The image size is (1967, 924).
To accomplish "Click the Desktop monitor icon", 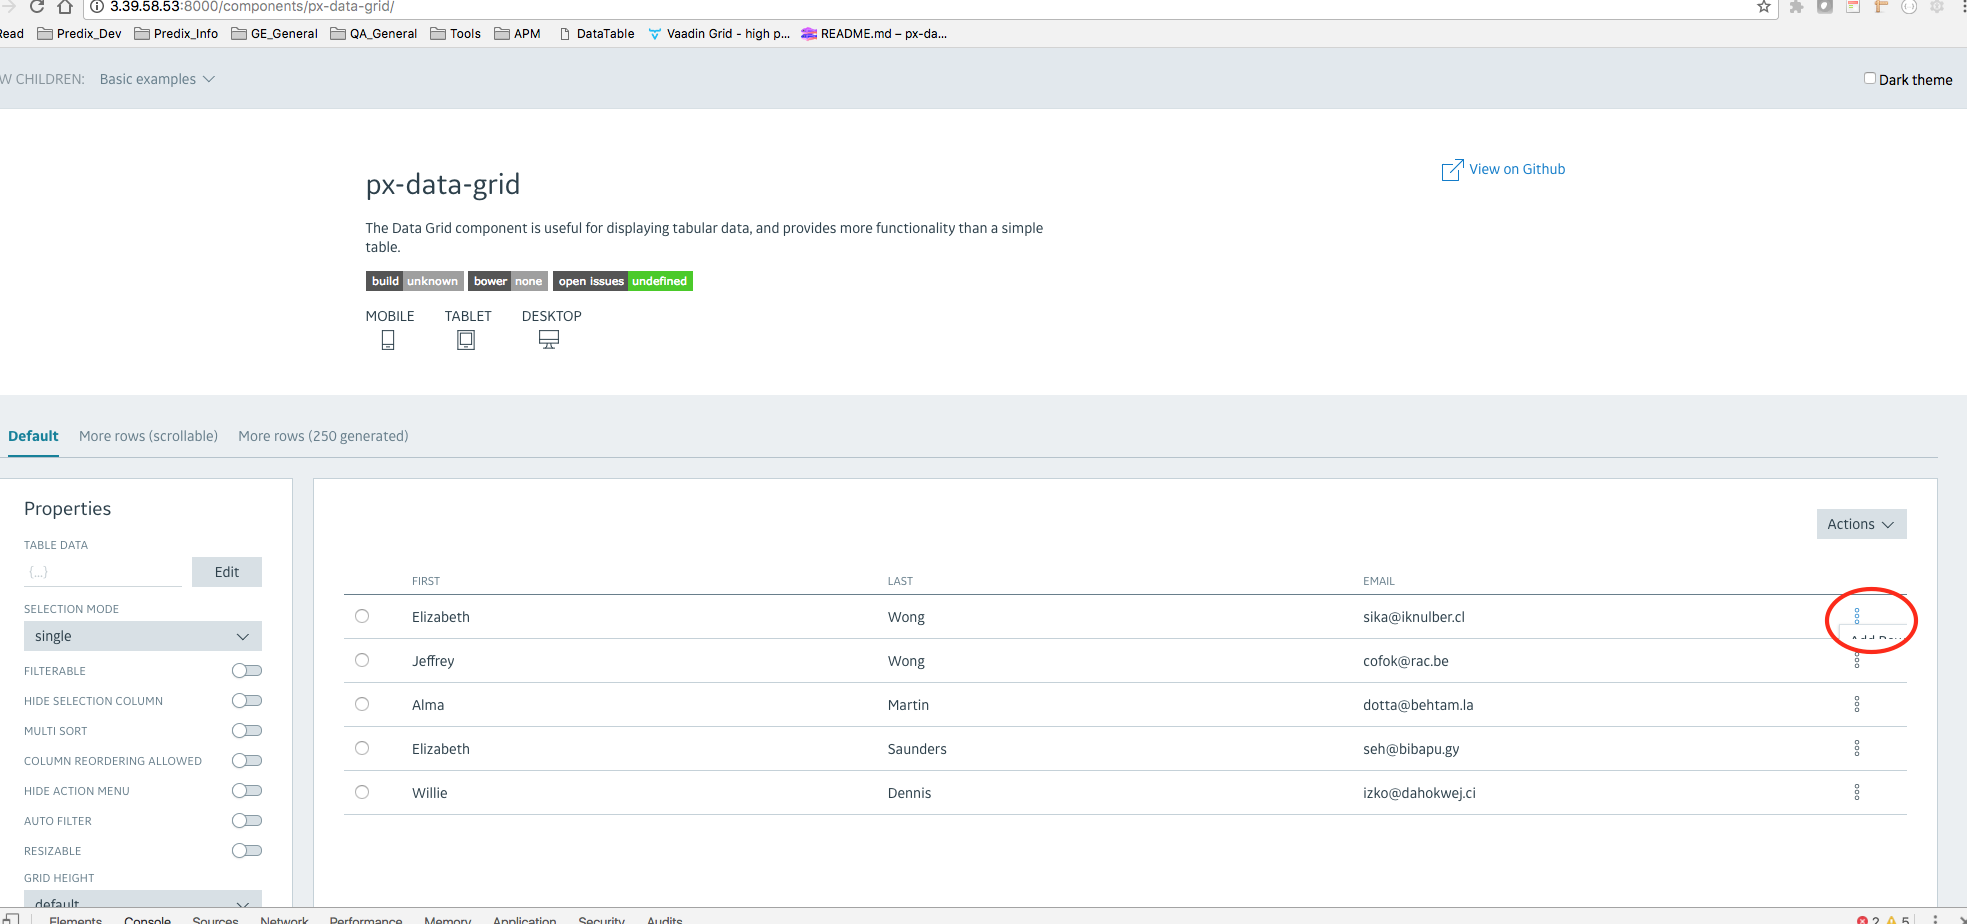I will pos(549,340).
